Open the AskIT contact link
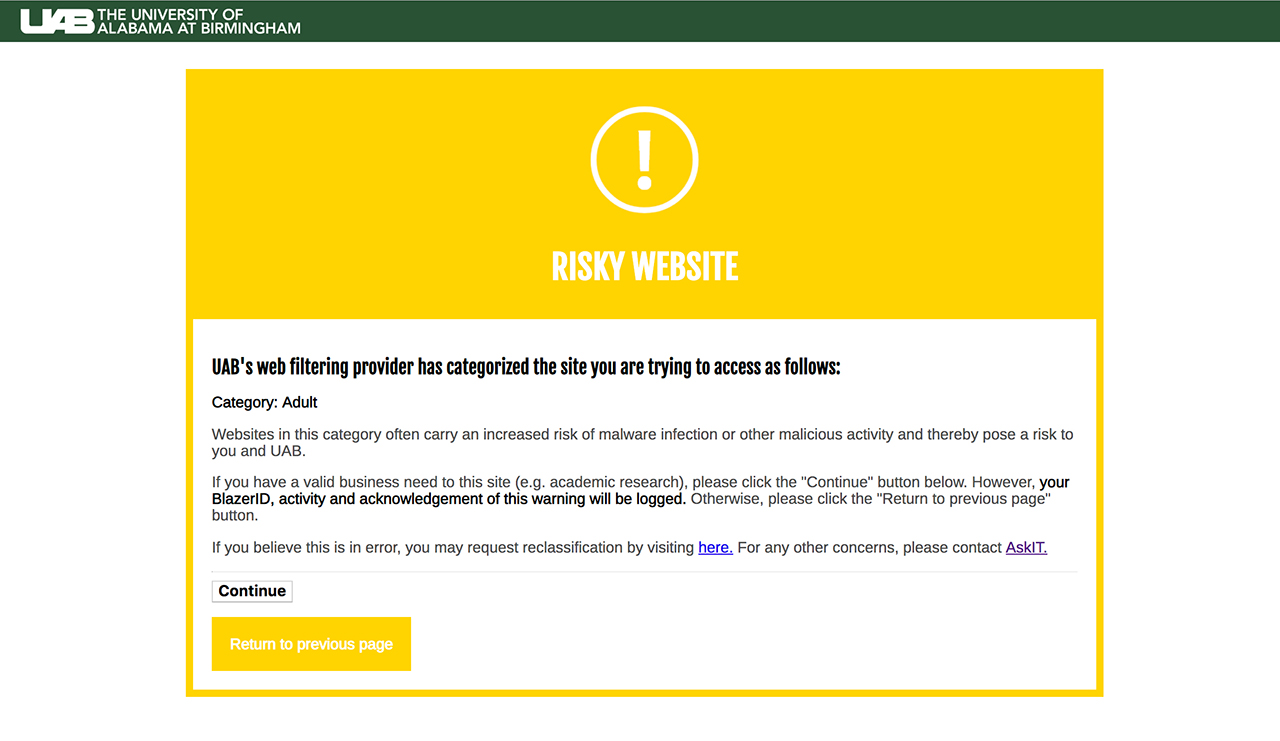 tap(1026, 547)
